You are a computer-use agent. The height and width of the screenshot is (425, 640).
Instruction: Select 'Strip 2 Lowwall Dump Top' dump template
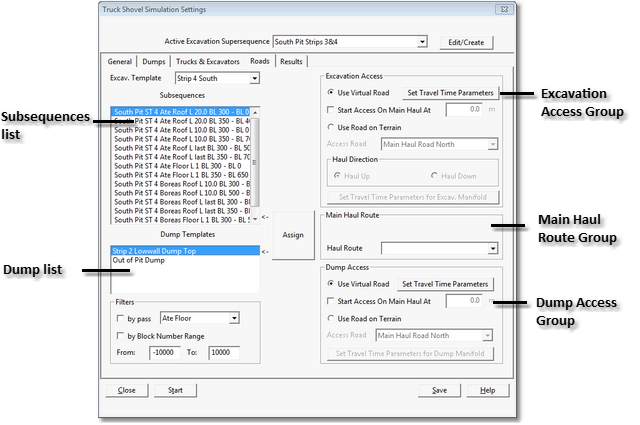point(185,251)
